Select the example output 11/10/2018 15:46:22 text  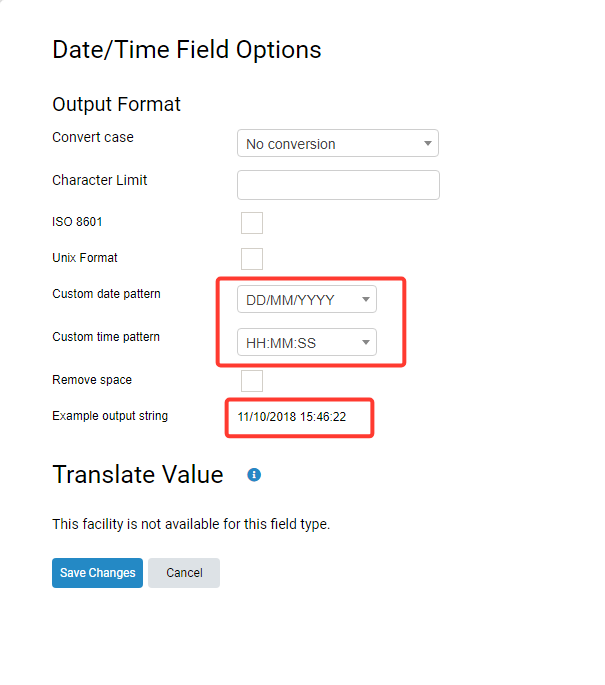click(x=292, y=417)
